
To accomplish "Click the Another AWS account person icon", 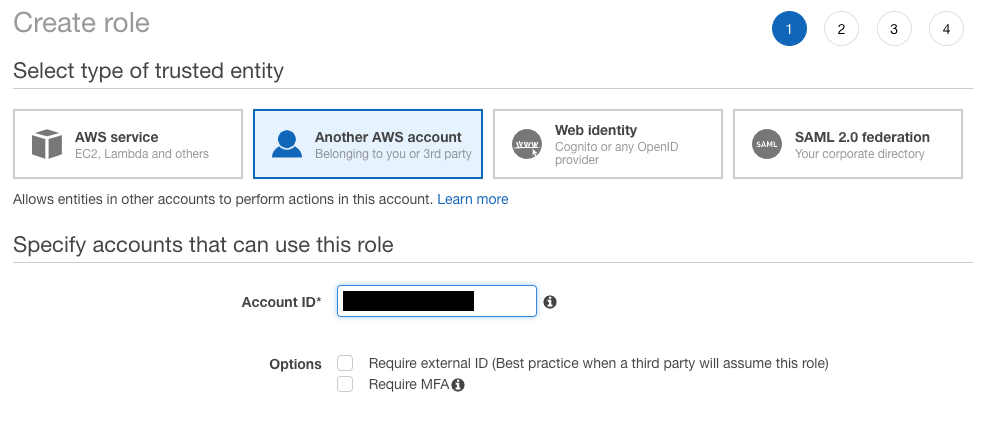I will pyautogui.click(x=287, y=144).
